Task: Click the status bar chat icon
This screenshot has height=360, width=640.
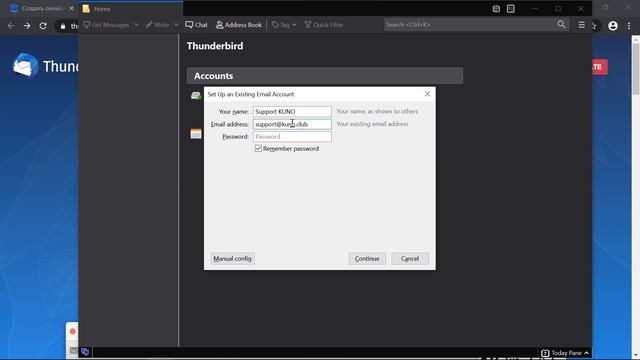Action: pos(85,352)
